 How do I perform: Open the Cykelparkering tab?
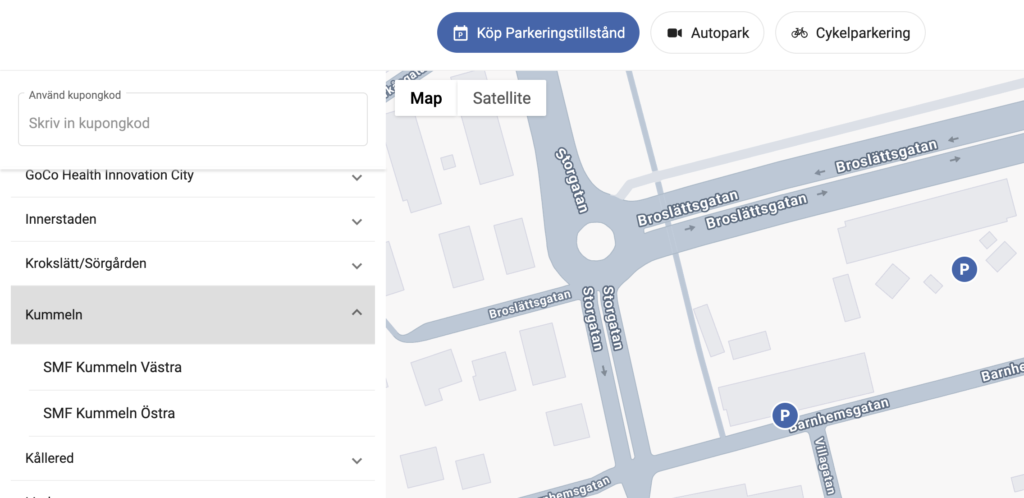850,33
